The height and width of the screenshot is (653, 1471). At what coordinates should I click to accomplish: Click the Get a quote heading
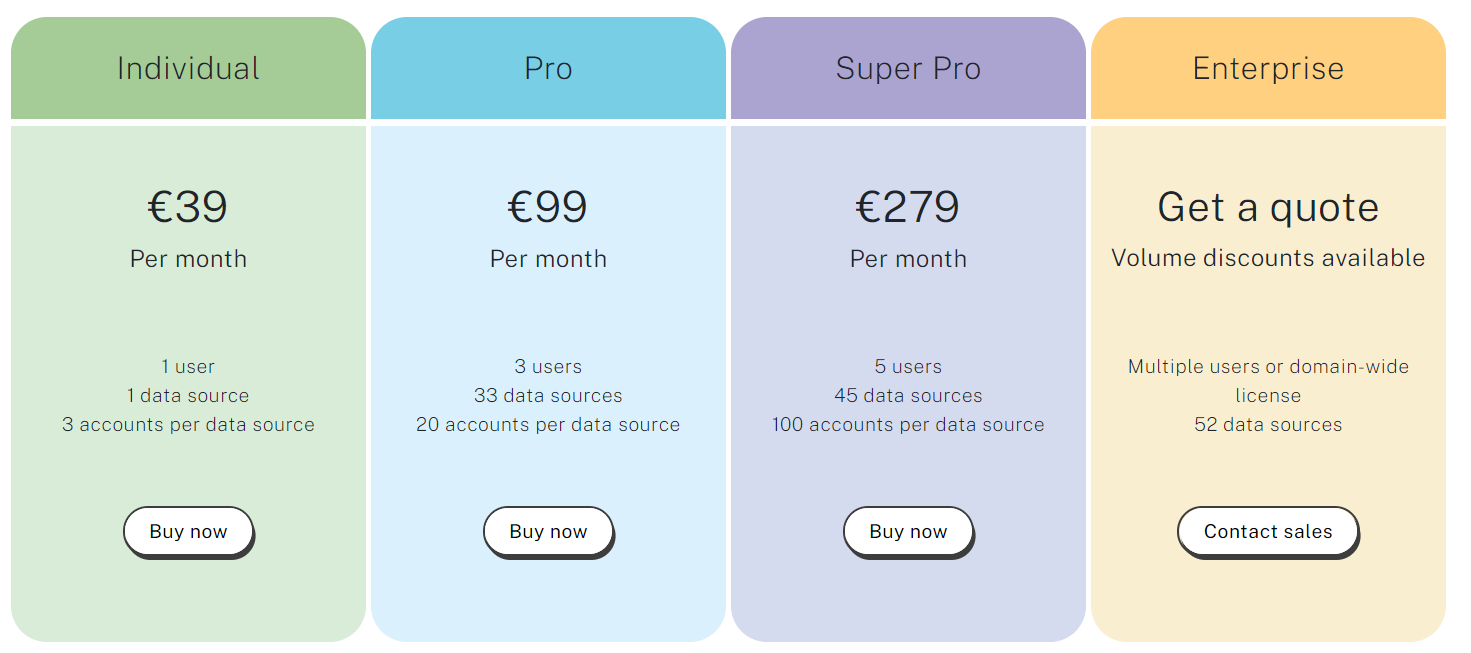pos(1268,207)
